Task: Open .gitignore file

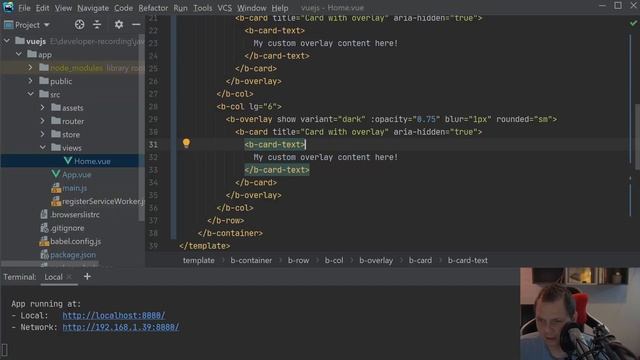Action: 67,228
